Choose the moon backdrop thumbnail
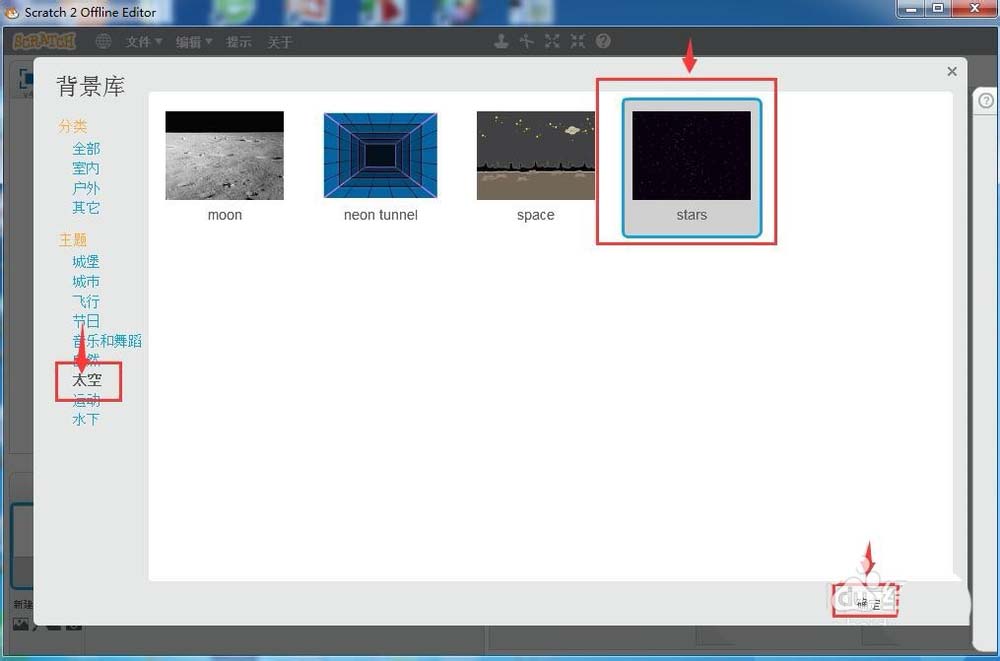The image size is (1000, 661). pos(224,156)
